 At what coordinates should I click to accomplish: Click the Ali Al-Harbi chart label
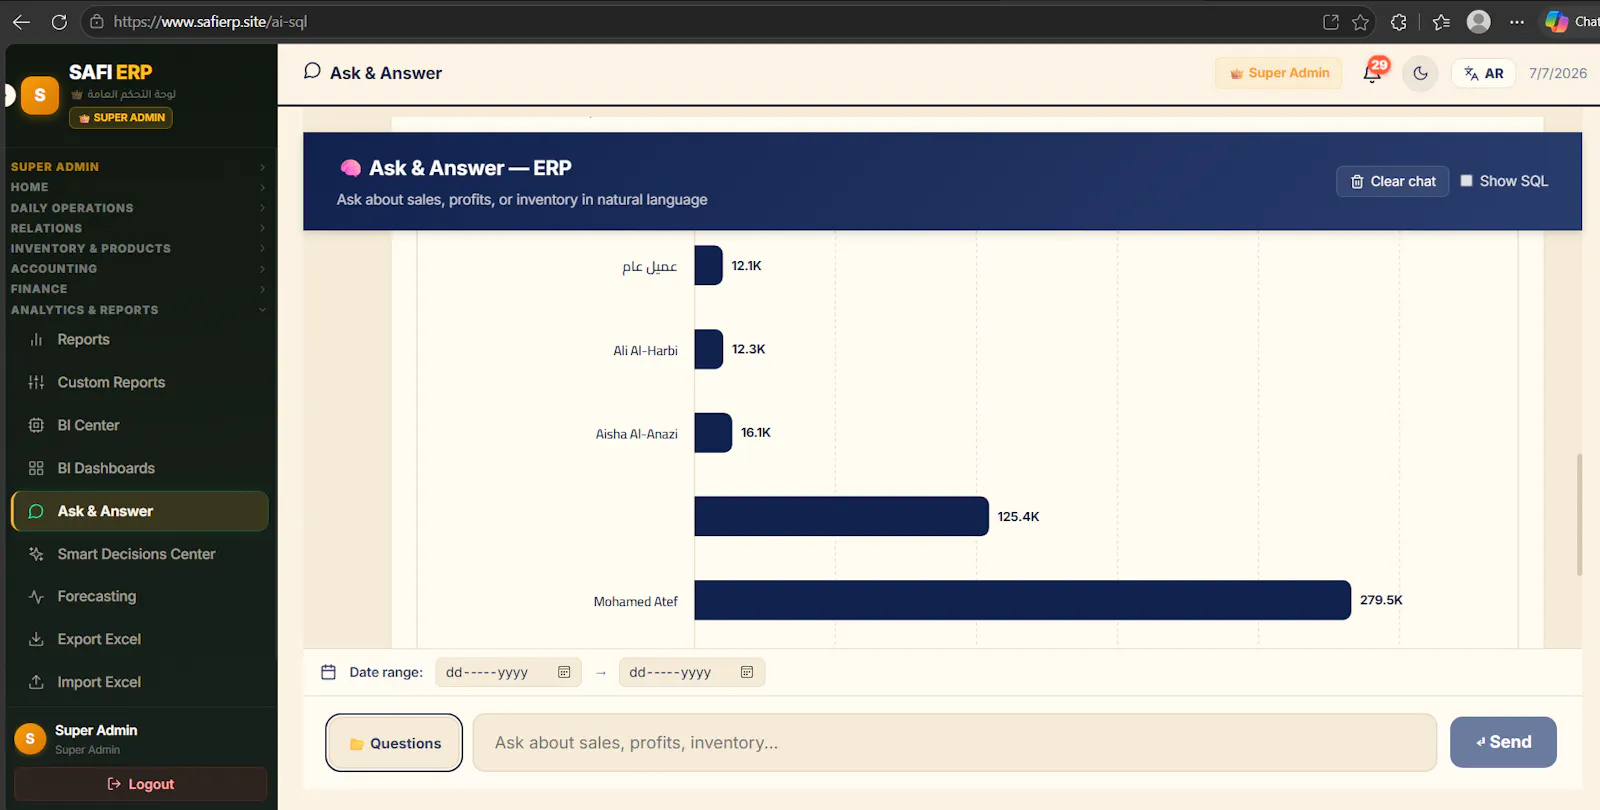point(645,351)
